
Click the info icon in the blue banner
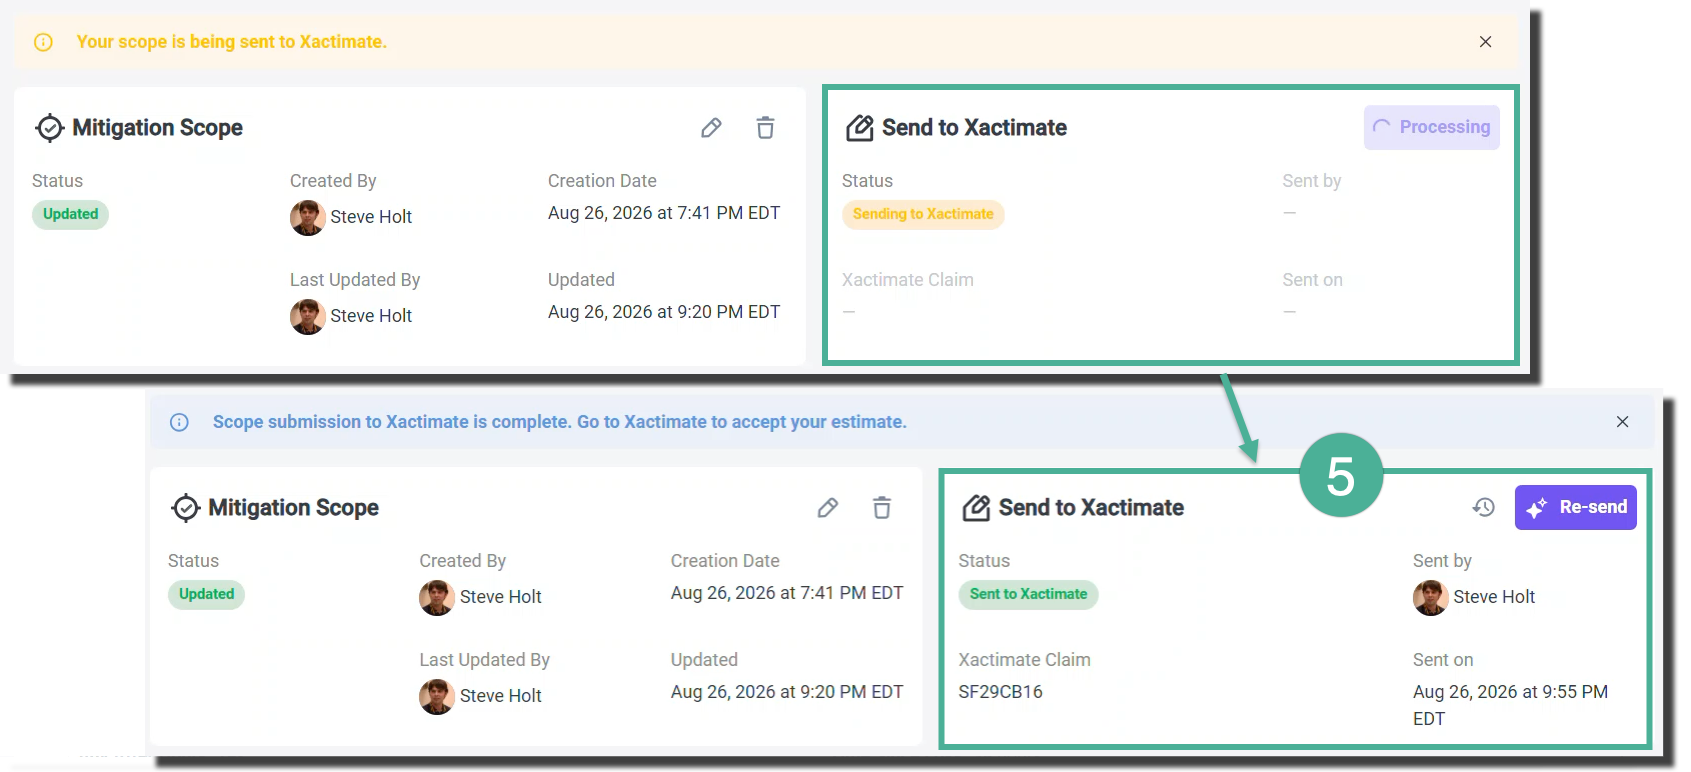point(179,422)
